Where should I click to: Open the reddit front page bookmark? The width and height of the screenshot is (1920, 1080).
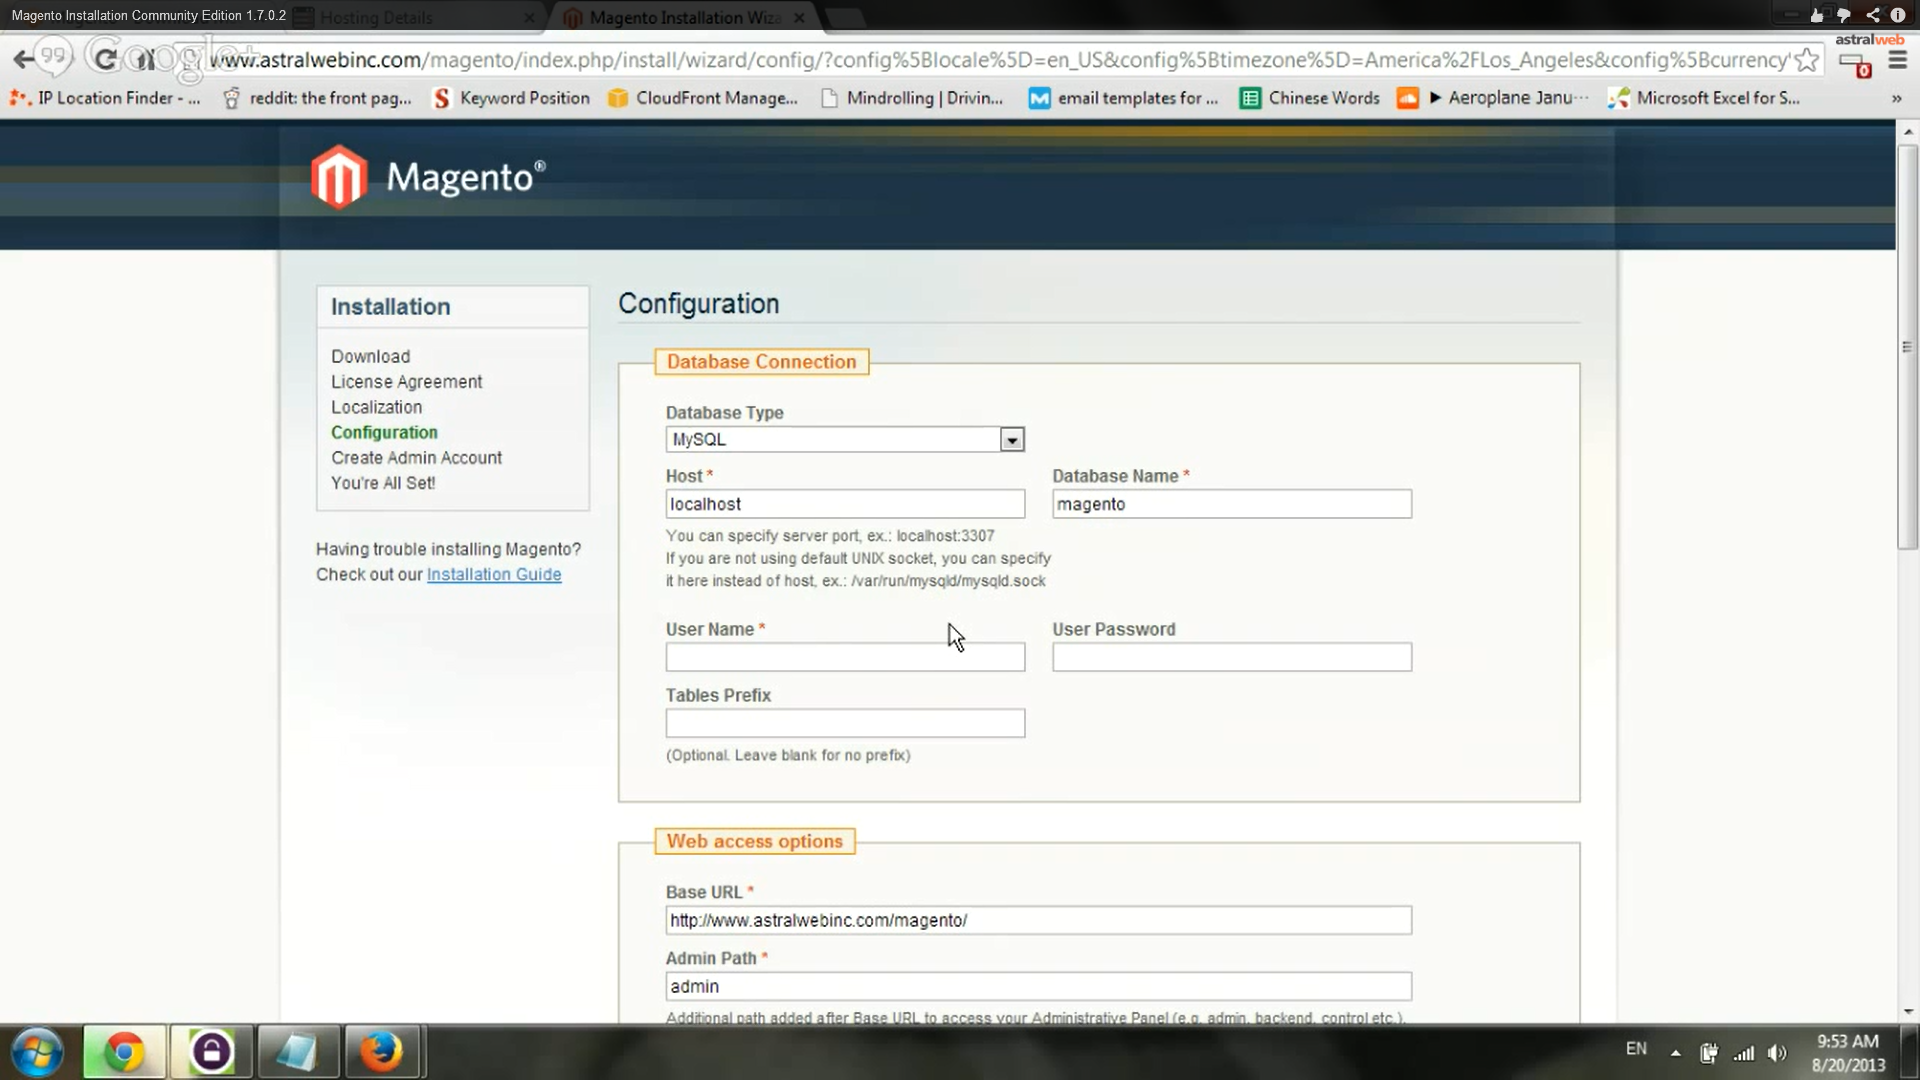(318, 98)
